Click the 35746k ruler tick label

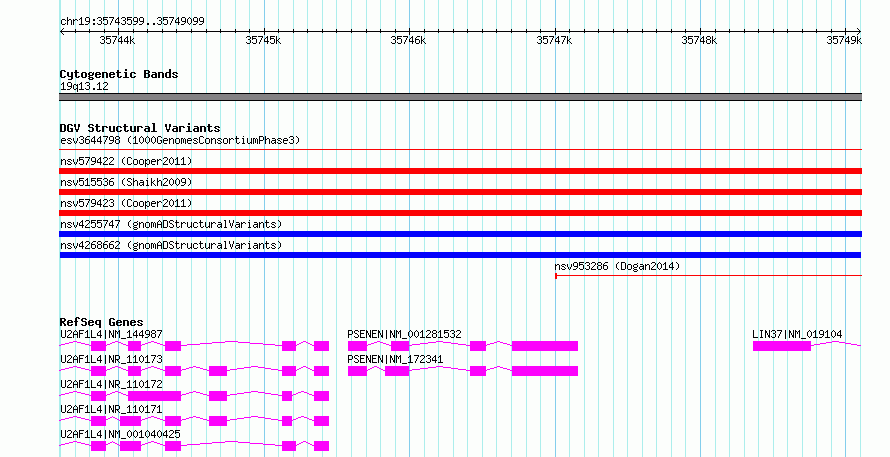(x=408, y=40)
